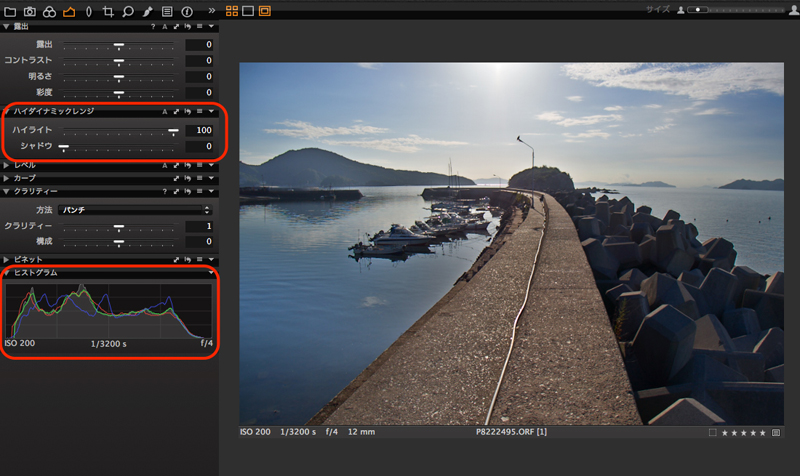The width and height of the screenshot is (800, 476).
Task: Switch to multi-thumbnail grid view
Action: pyautogui.click(x=232, y=11)
